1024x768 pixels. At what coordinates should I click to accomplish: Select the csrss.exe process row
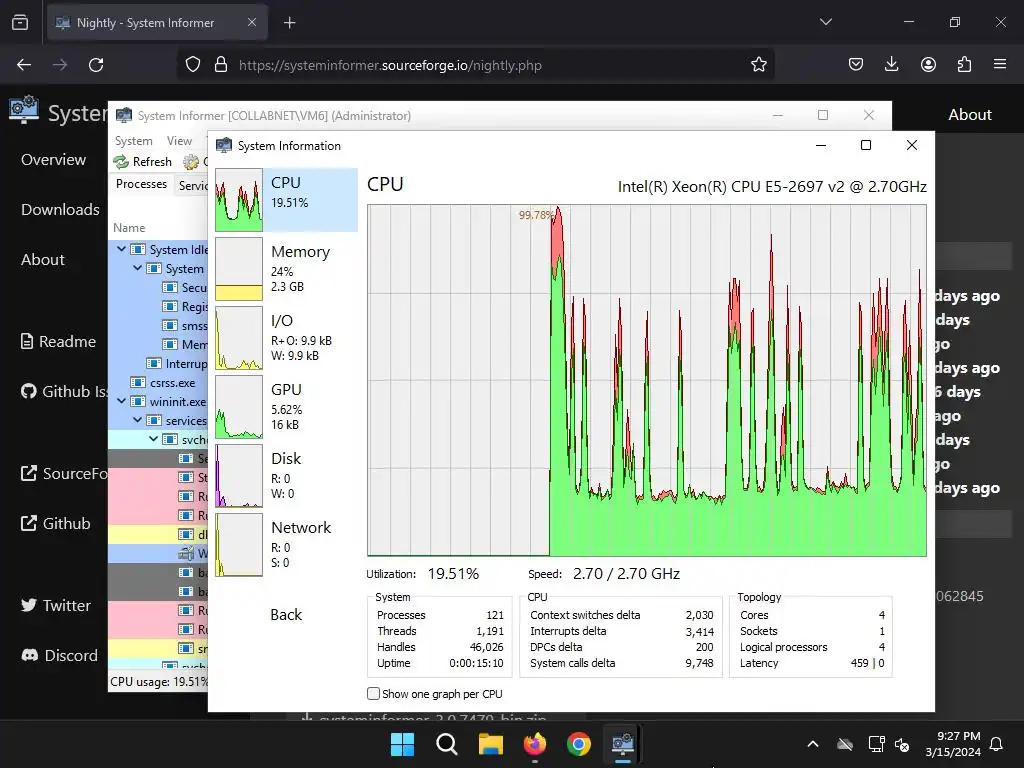pos(158,383)
